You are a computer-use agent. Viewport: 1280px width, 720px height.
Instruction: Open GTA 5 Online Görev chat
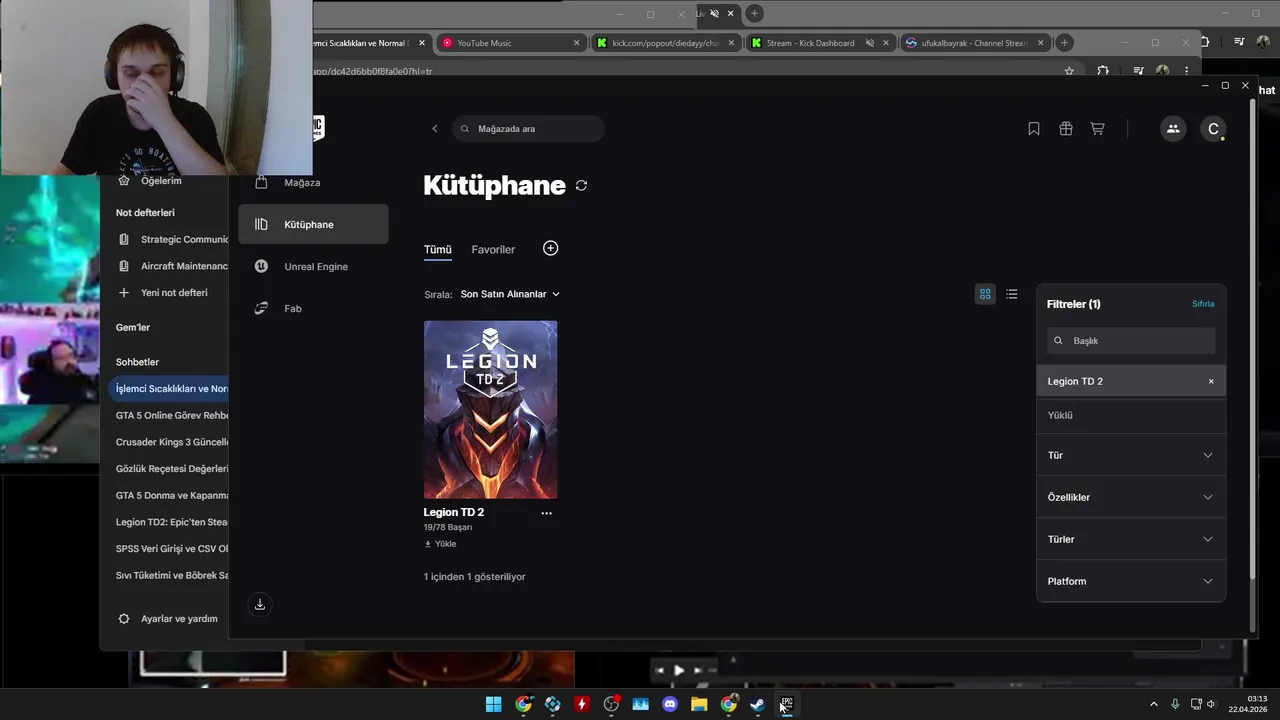pyautogui.click(x=172, y=415)
